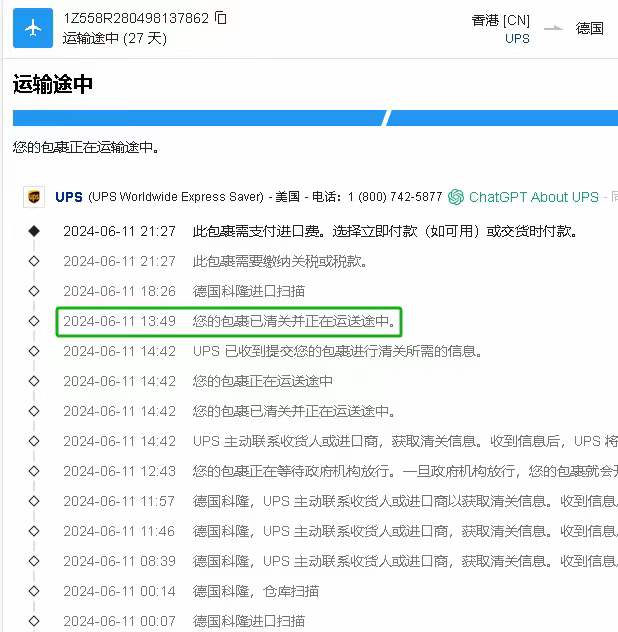This screenshot has width=618, height=632.
Task: Select tracking number 1Z558R280498137862
Action: point(136,18)
